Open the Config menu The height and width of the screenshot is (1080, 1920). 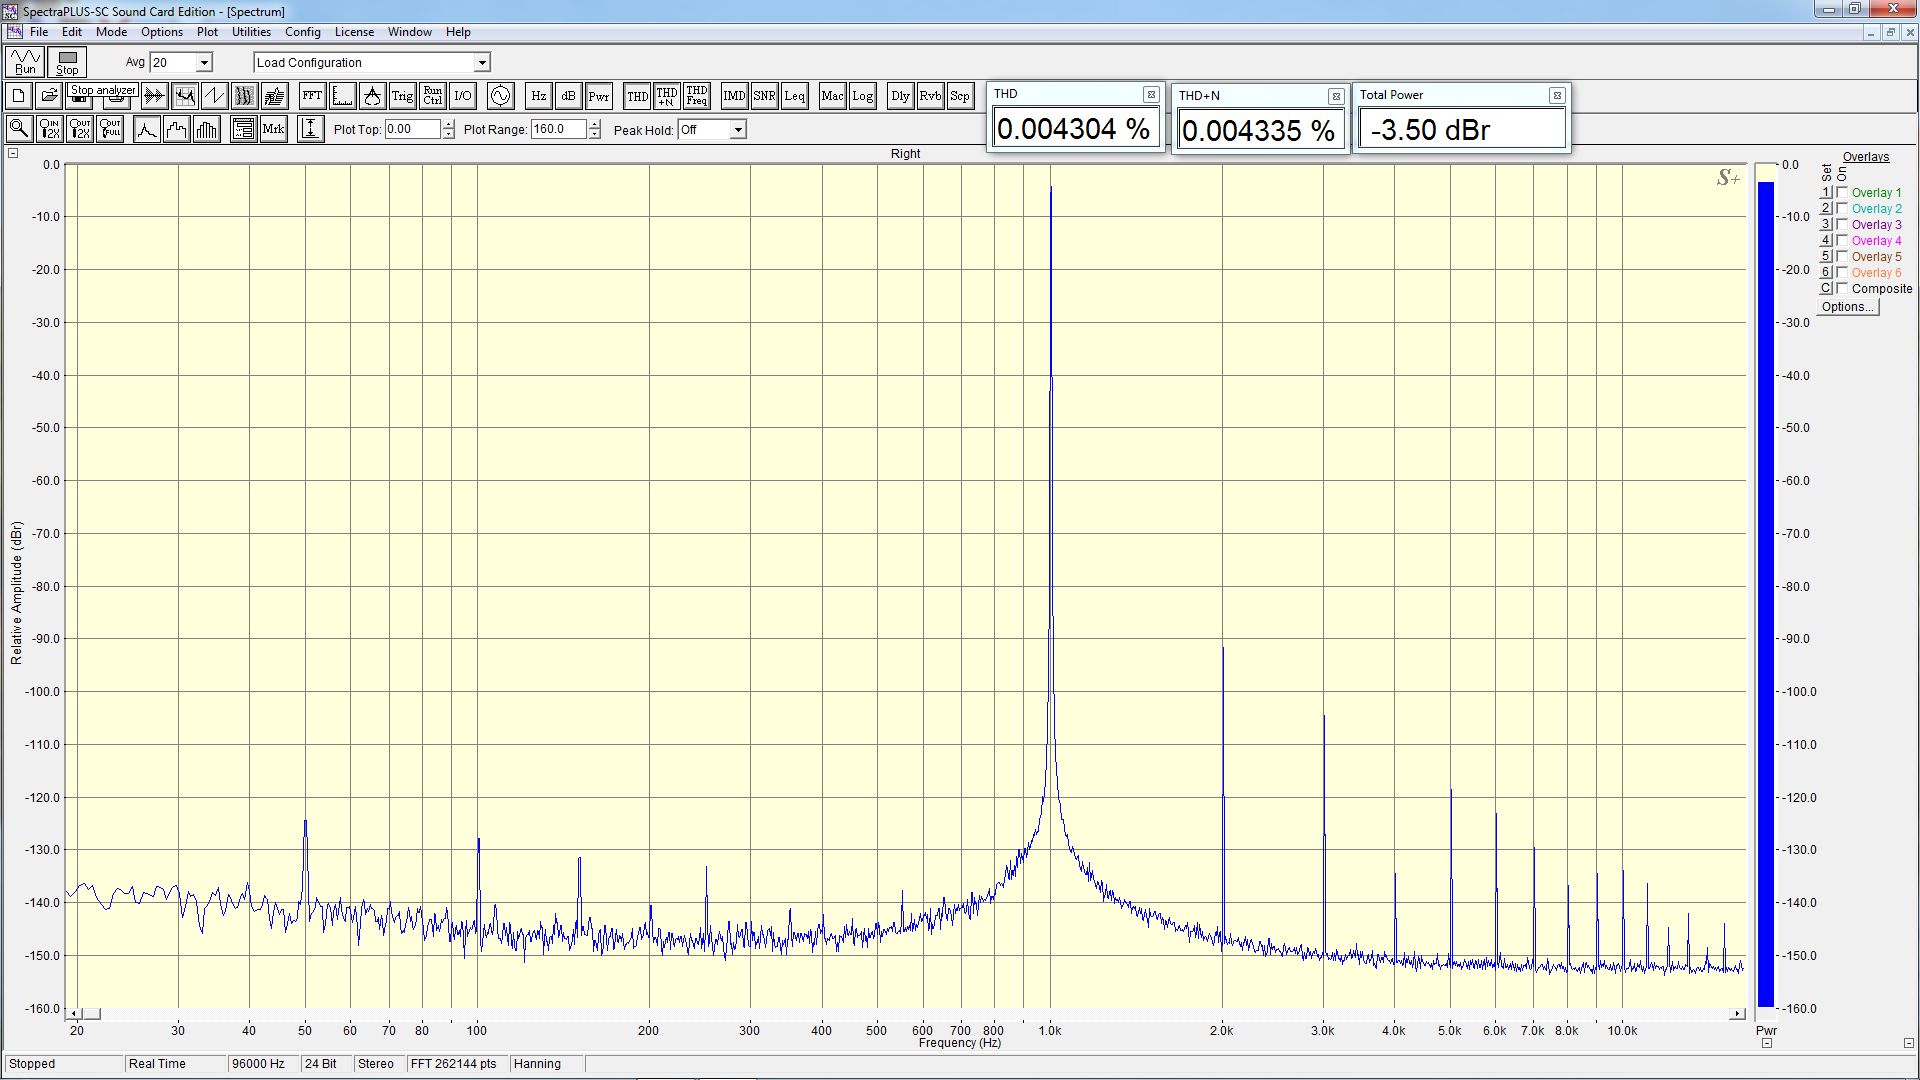click(303, 32)
